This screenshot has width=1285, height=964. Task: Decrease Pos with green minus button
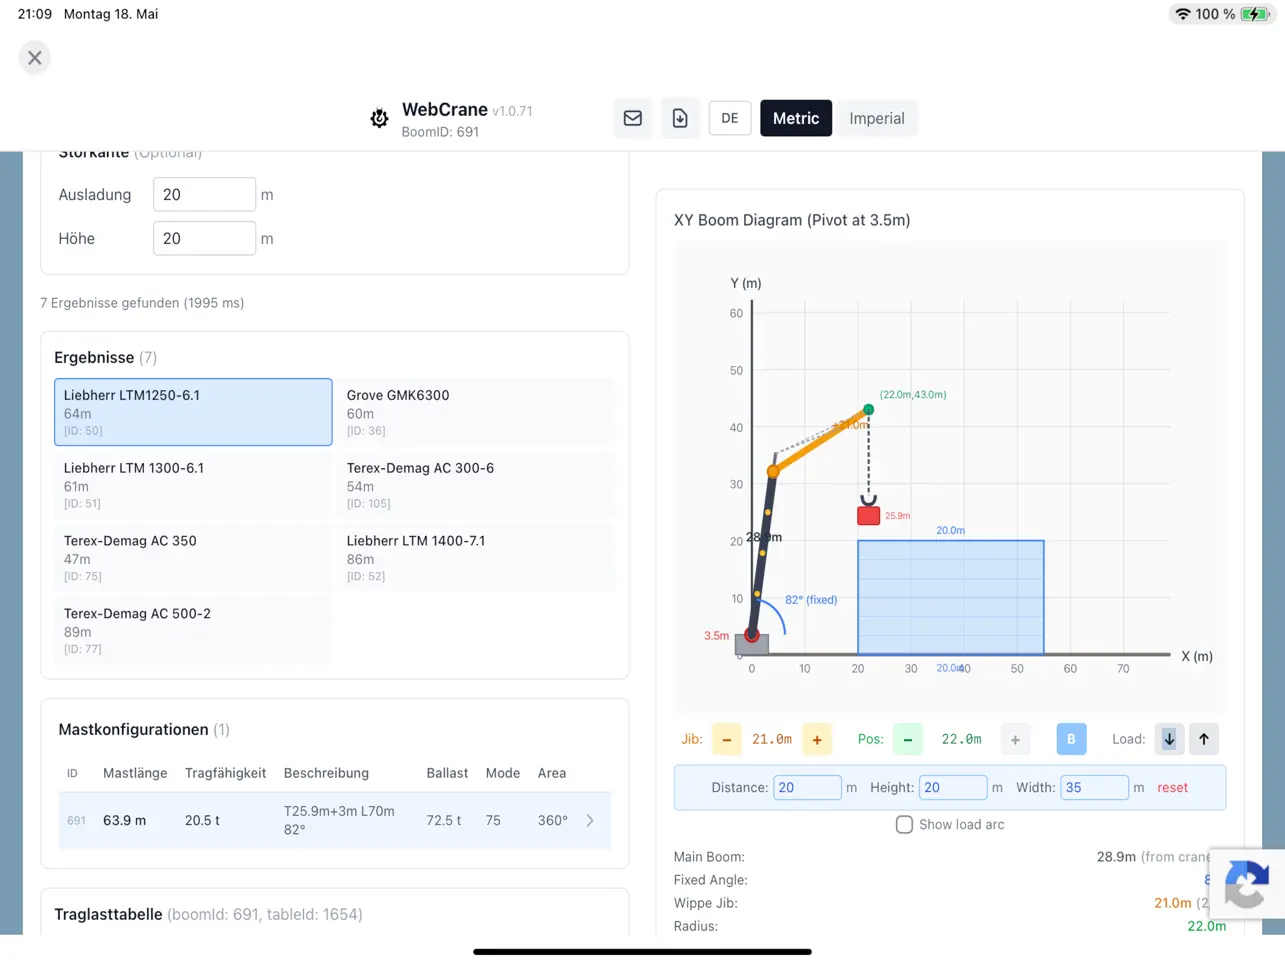click(x=908, y=739)
